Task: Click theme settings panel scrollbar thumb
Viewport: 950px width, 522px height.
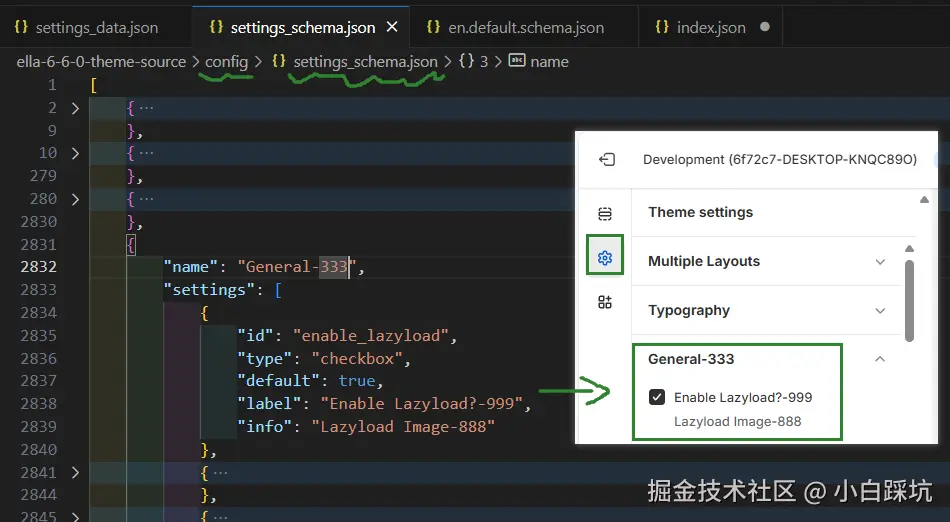Action: pyautogui.click(x=909, y=301)
